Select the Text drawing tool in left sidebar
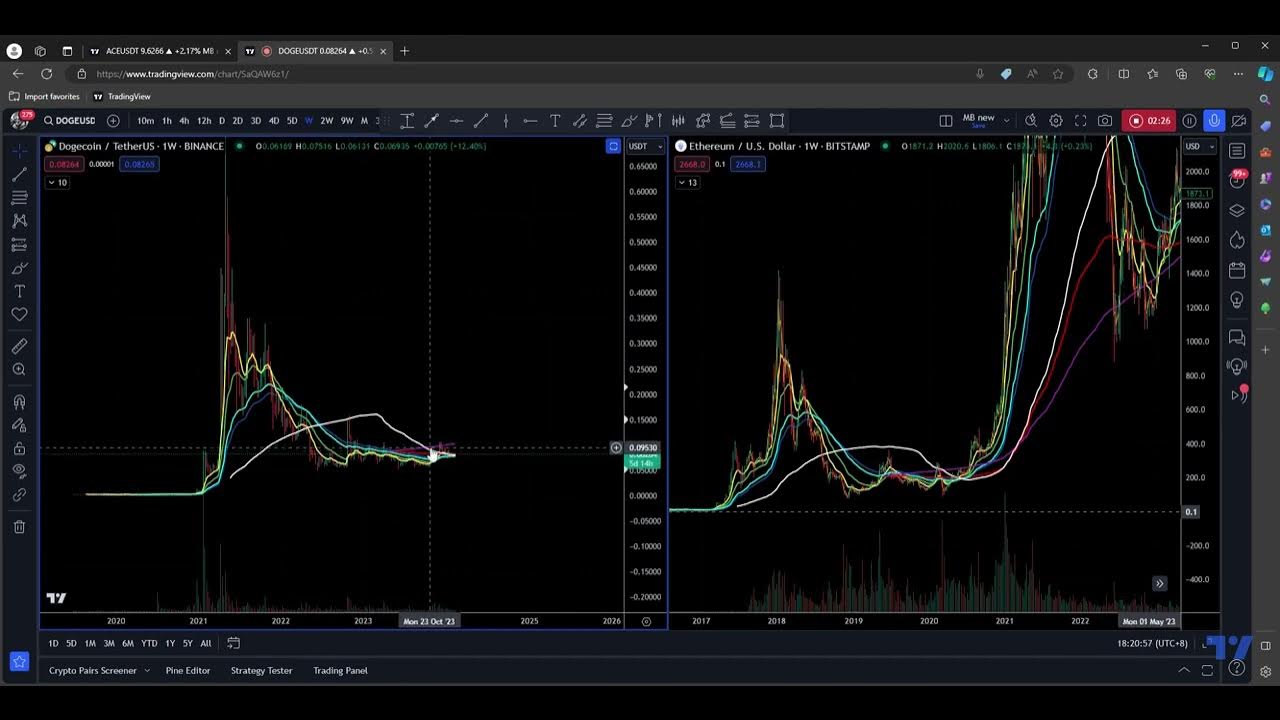 click(x=19, y=291)
